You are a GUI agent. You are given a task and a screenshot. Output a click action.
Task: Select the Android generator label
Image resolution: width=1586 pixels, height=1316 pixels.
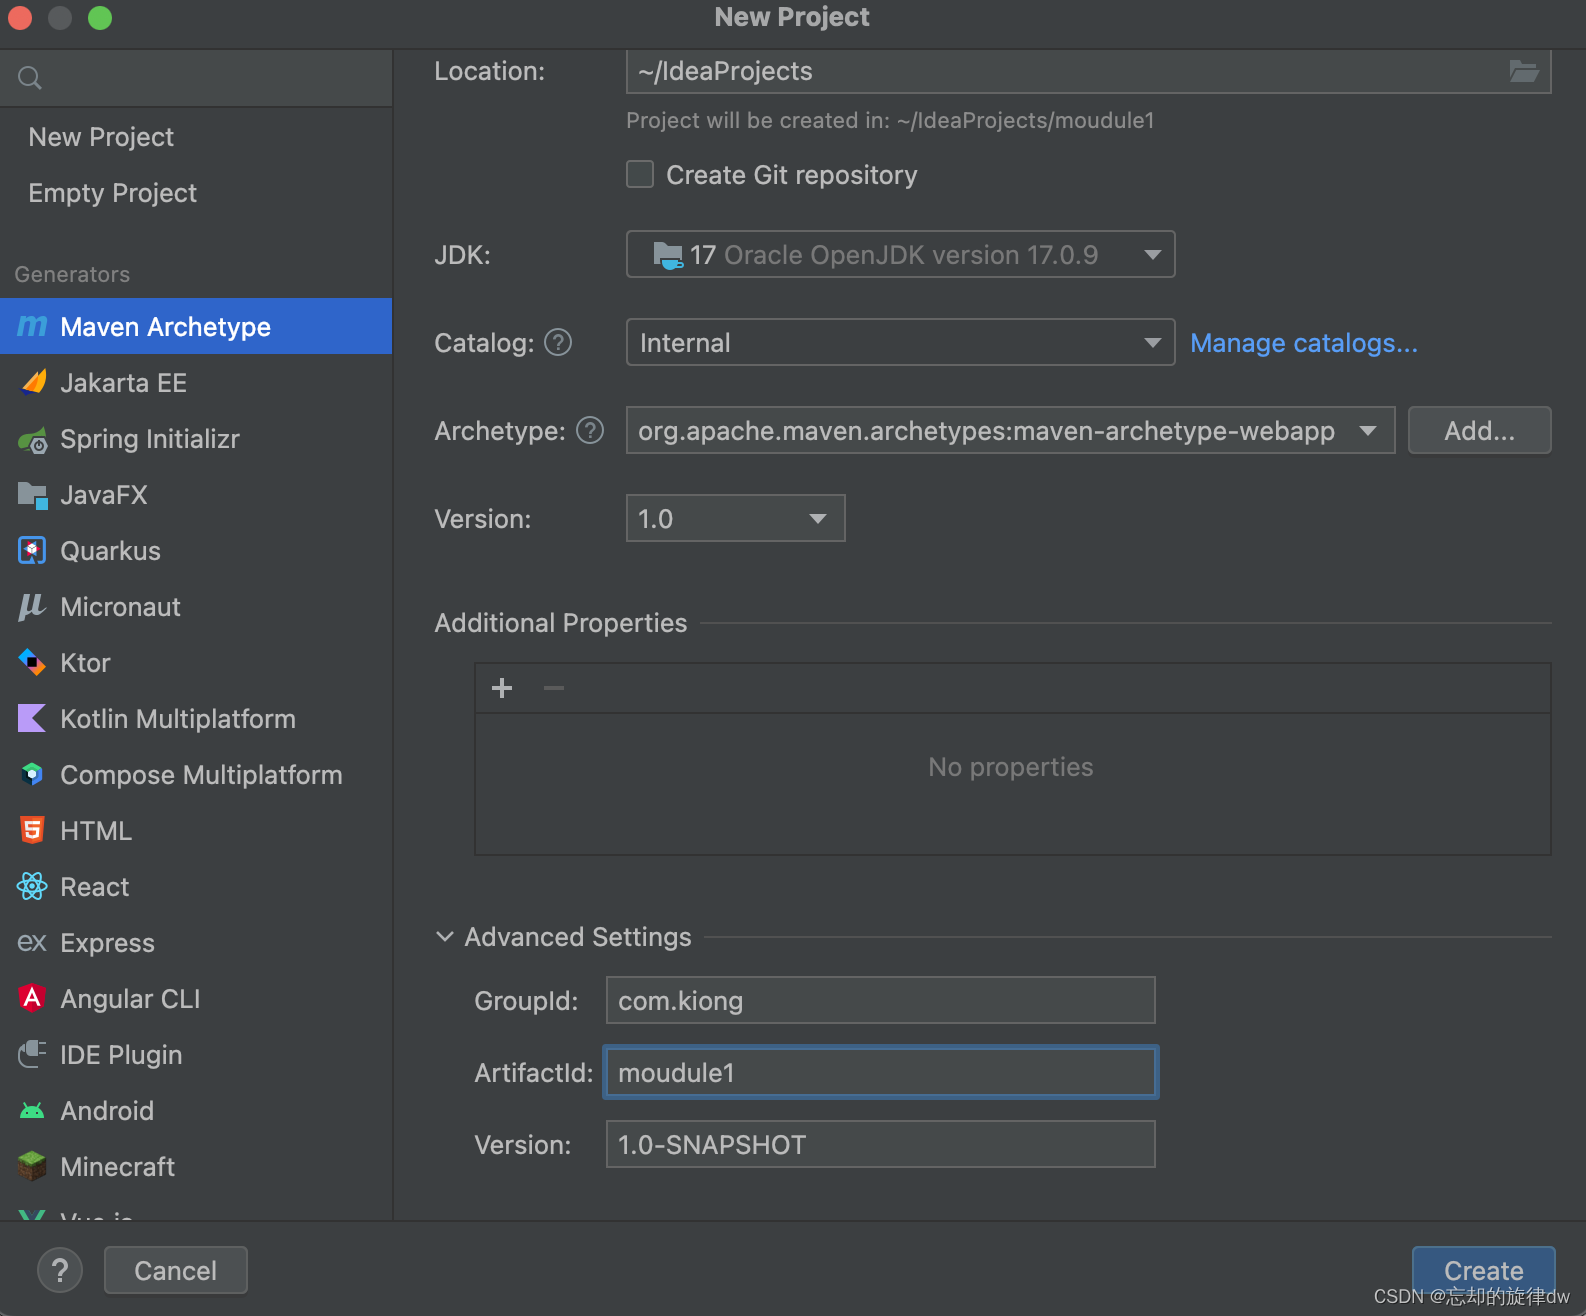pos(107,1111)
